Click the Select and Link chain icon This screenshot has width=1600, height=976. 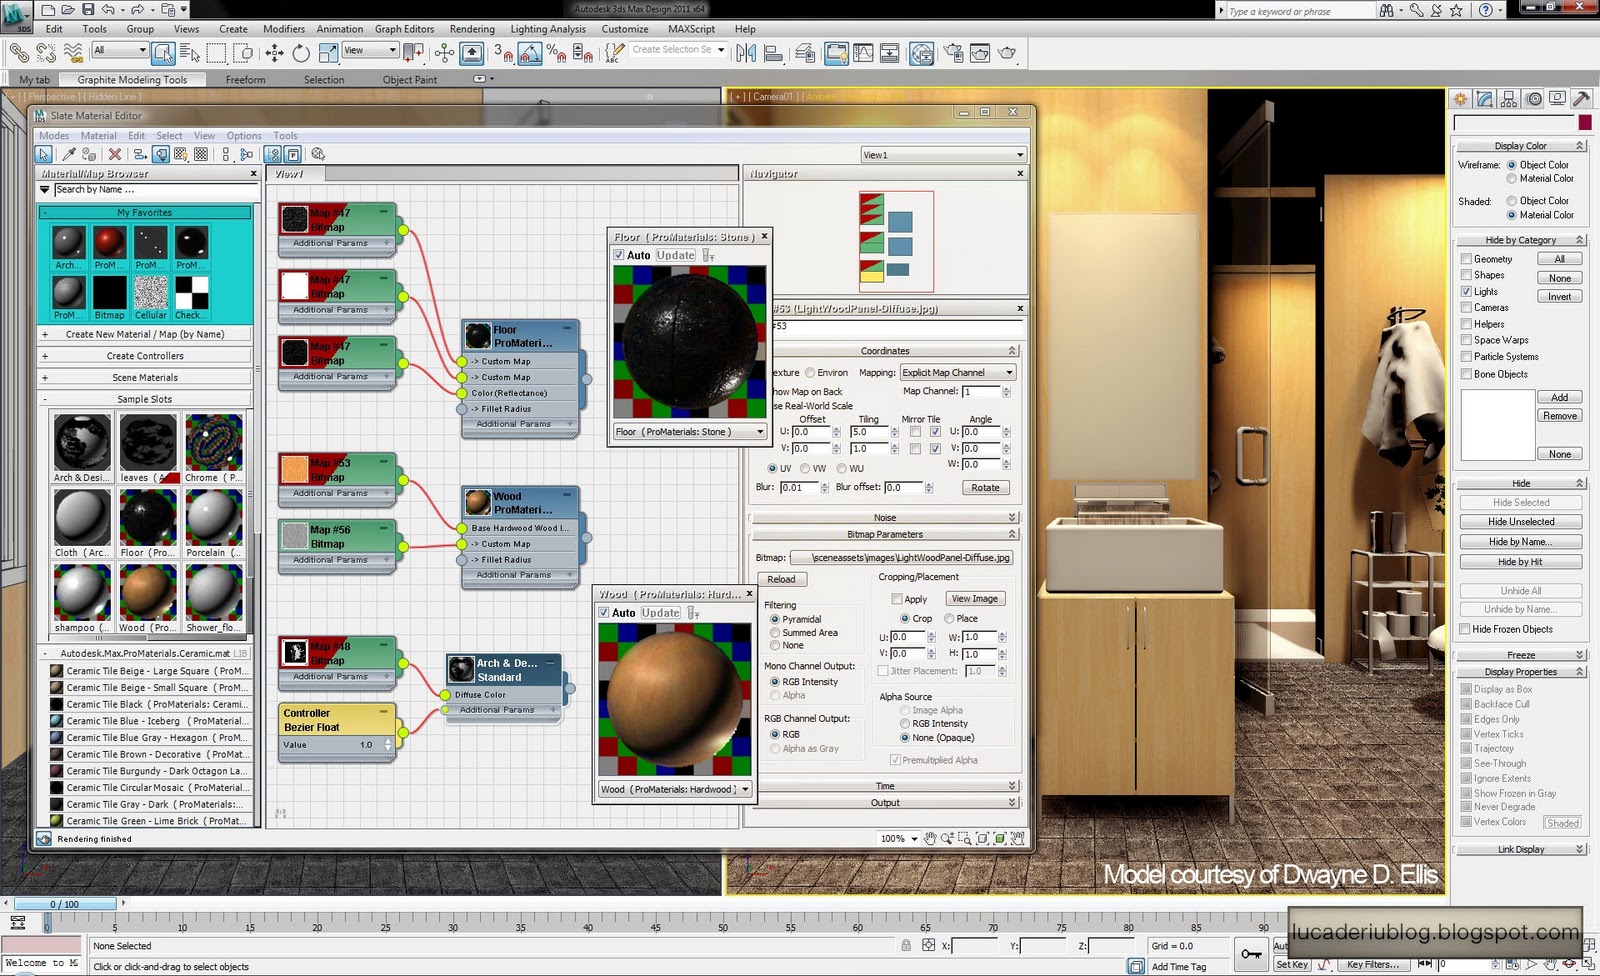pos(19,52)
